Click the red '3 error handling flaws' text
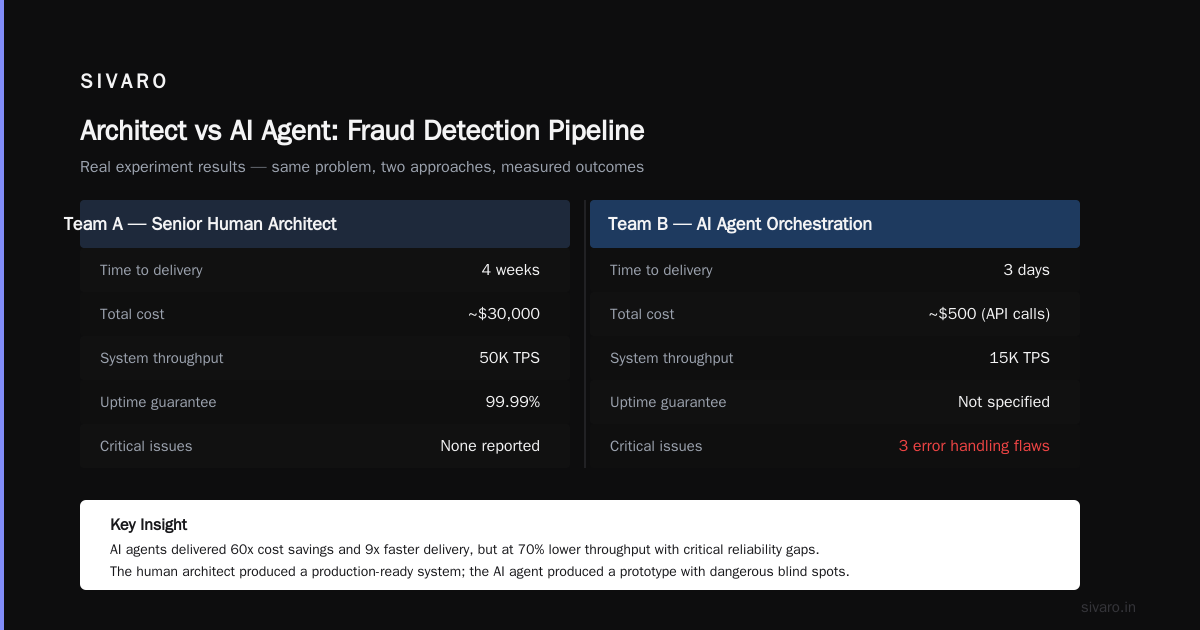 coord(974,446)
